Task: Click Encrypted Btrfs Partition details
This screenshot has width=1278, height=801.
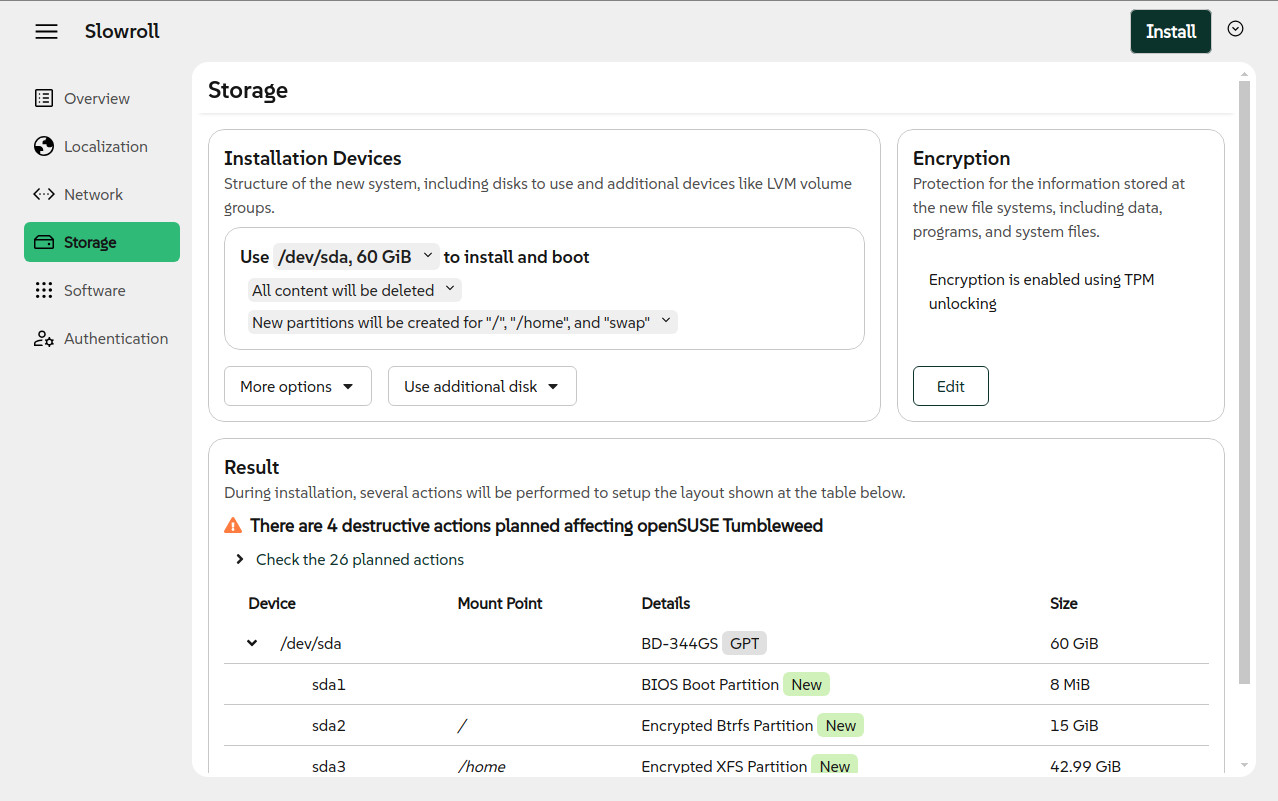Action: tap(727, 726)
